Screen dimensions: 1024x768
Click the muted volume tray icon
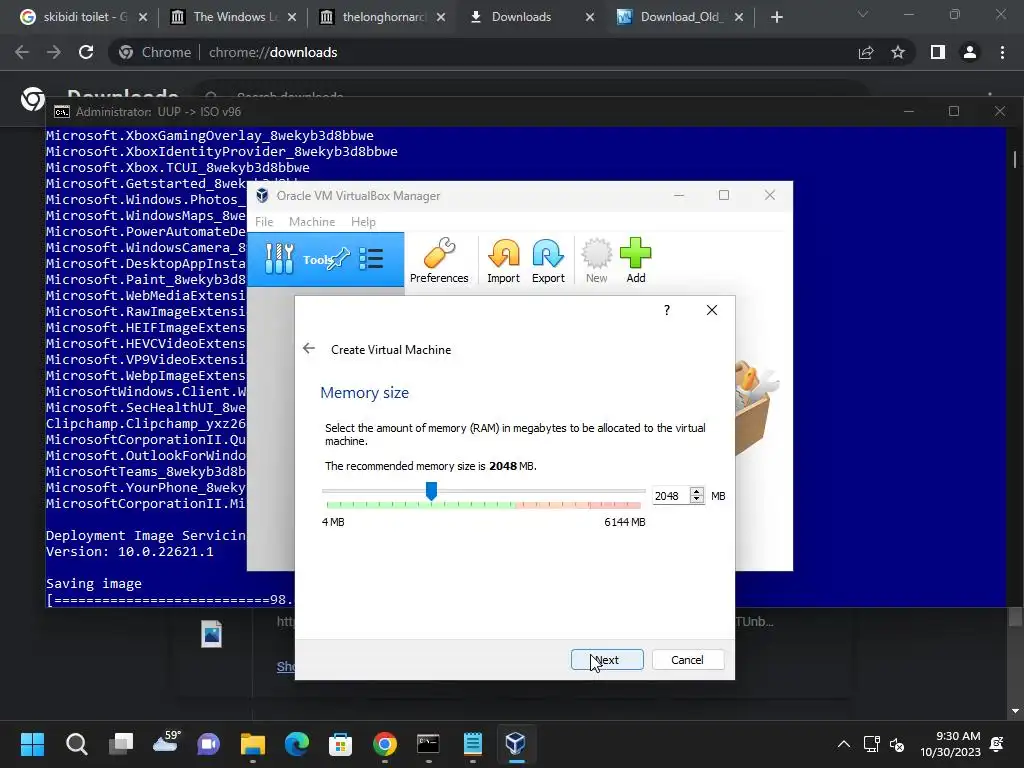(897, 744)
